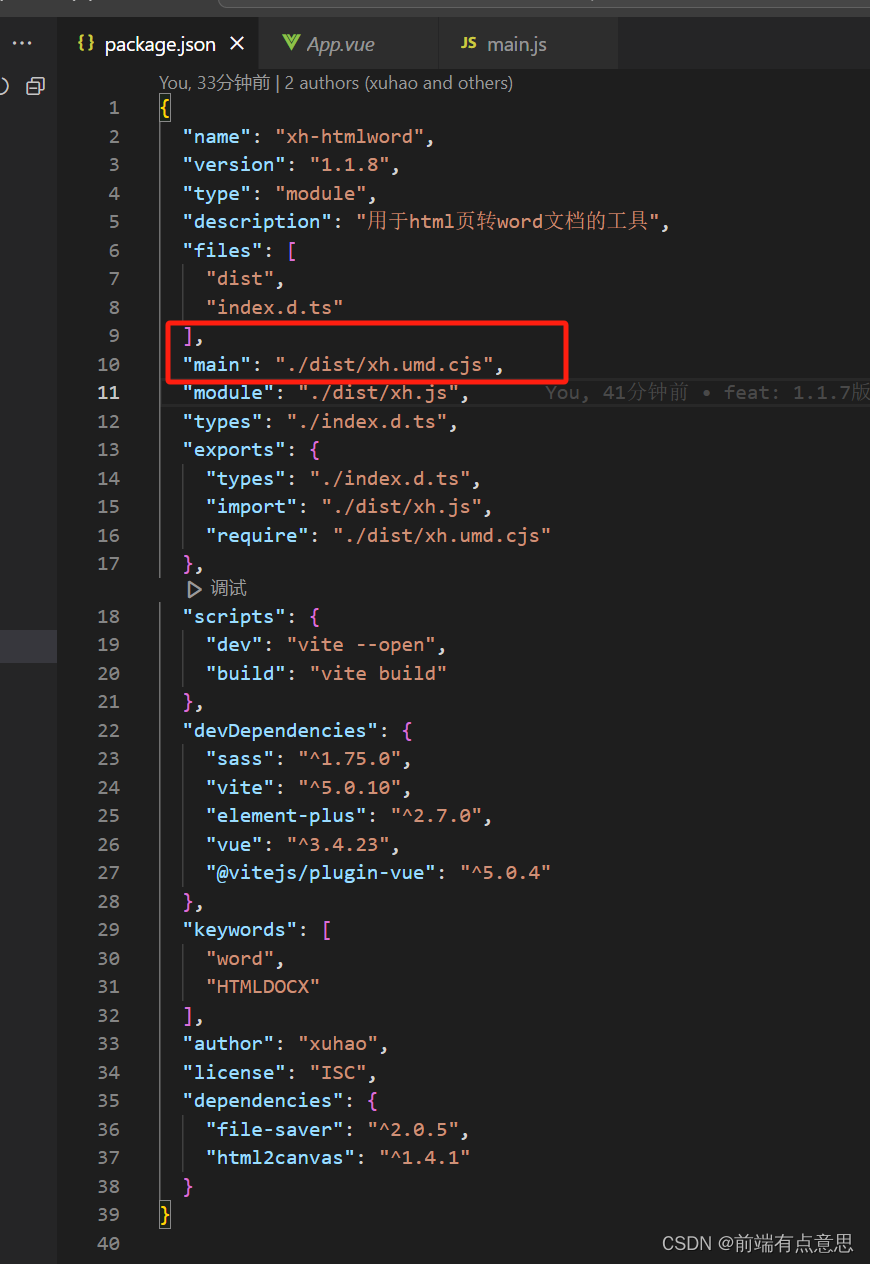Click the opening brace on line 1

[164, 107]
